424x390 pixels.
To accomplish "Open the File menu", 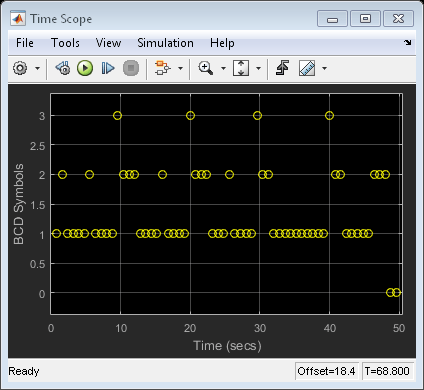I will [25, 43].
